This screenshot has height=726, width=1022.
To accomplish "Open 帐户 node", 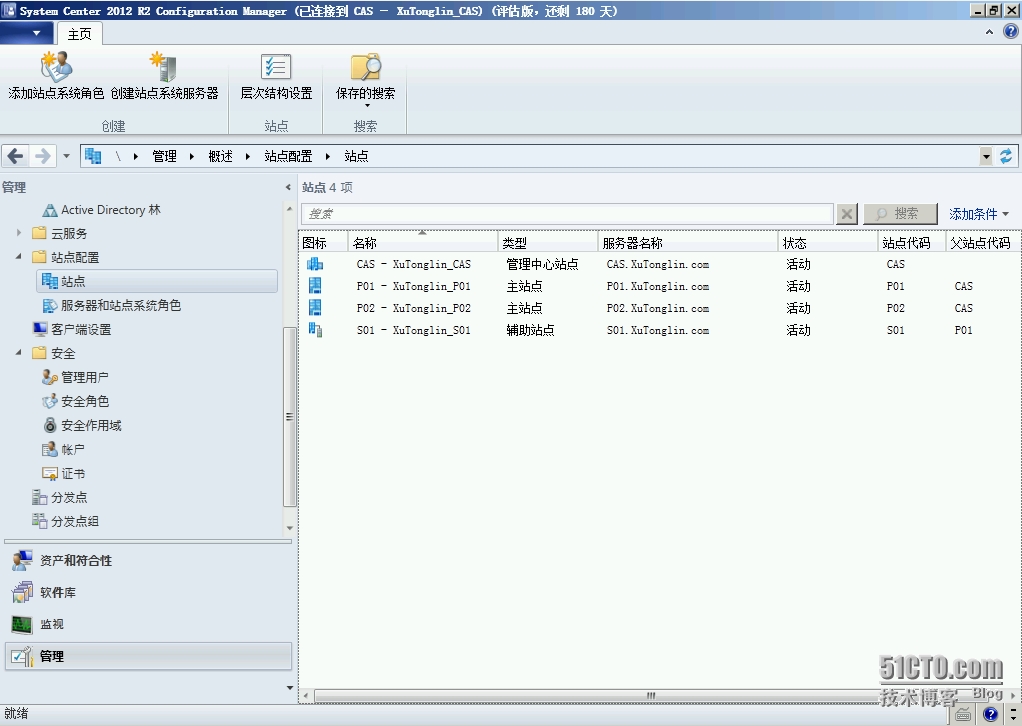I will [63, 450].
